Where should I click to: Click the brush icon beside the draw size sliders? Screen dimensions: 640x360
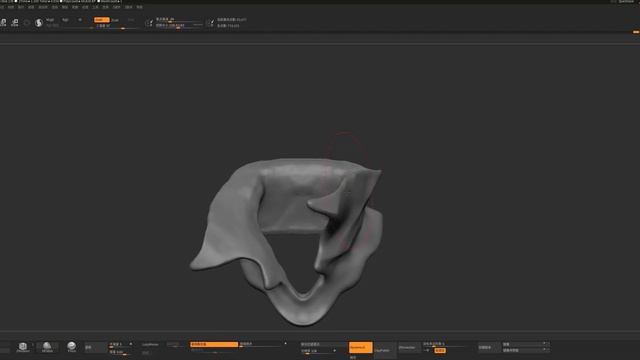click(x=149, y=22)
